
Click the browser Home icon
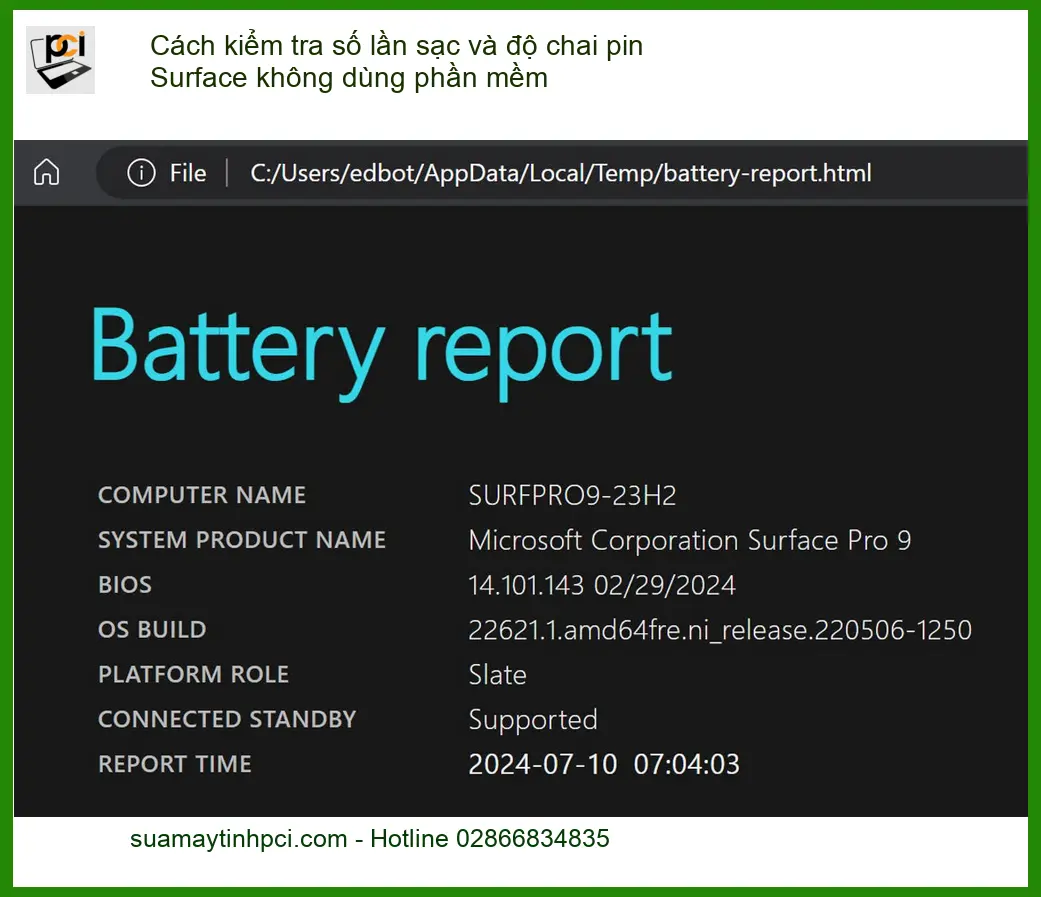coord(46,173)
